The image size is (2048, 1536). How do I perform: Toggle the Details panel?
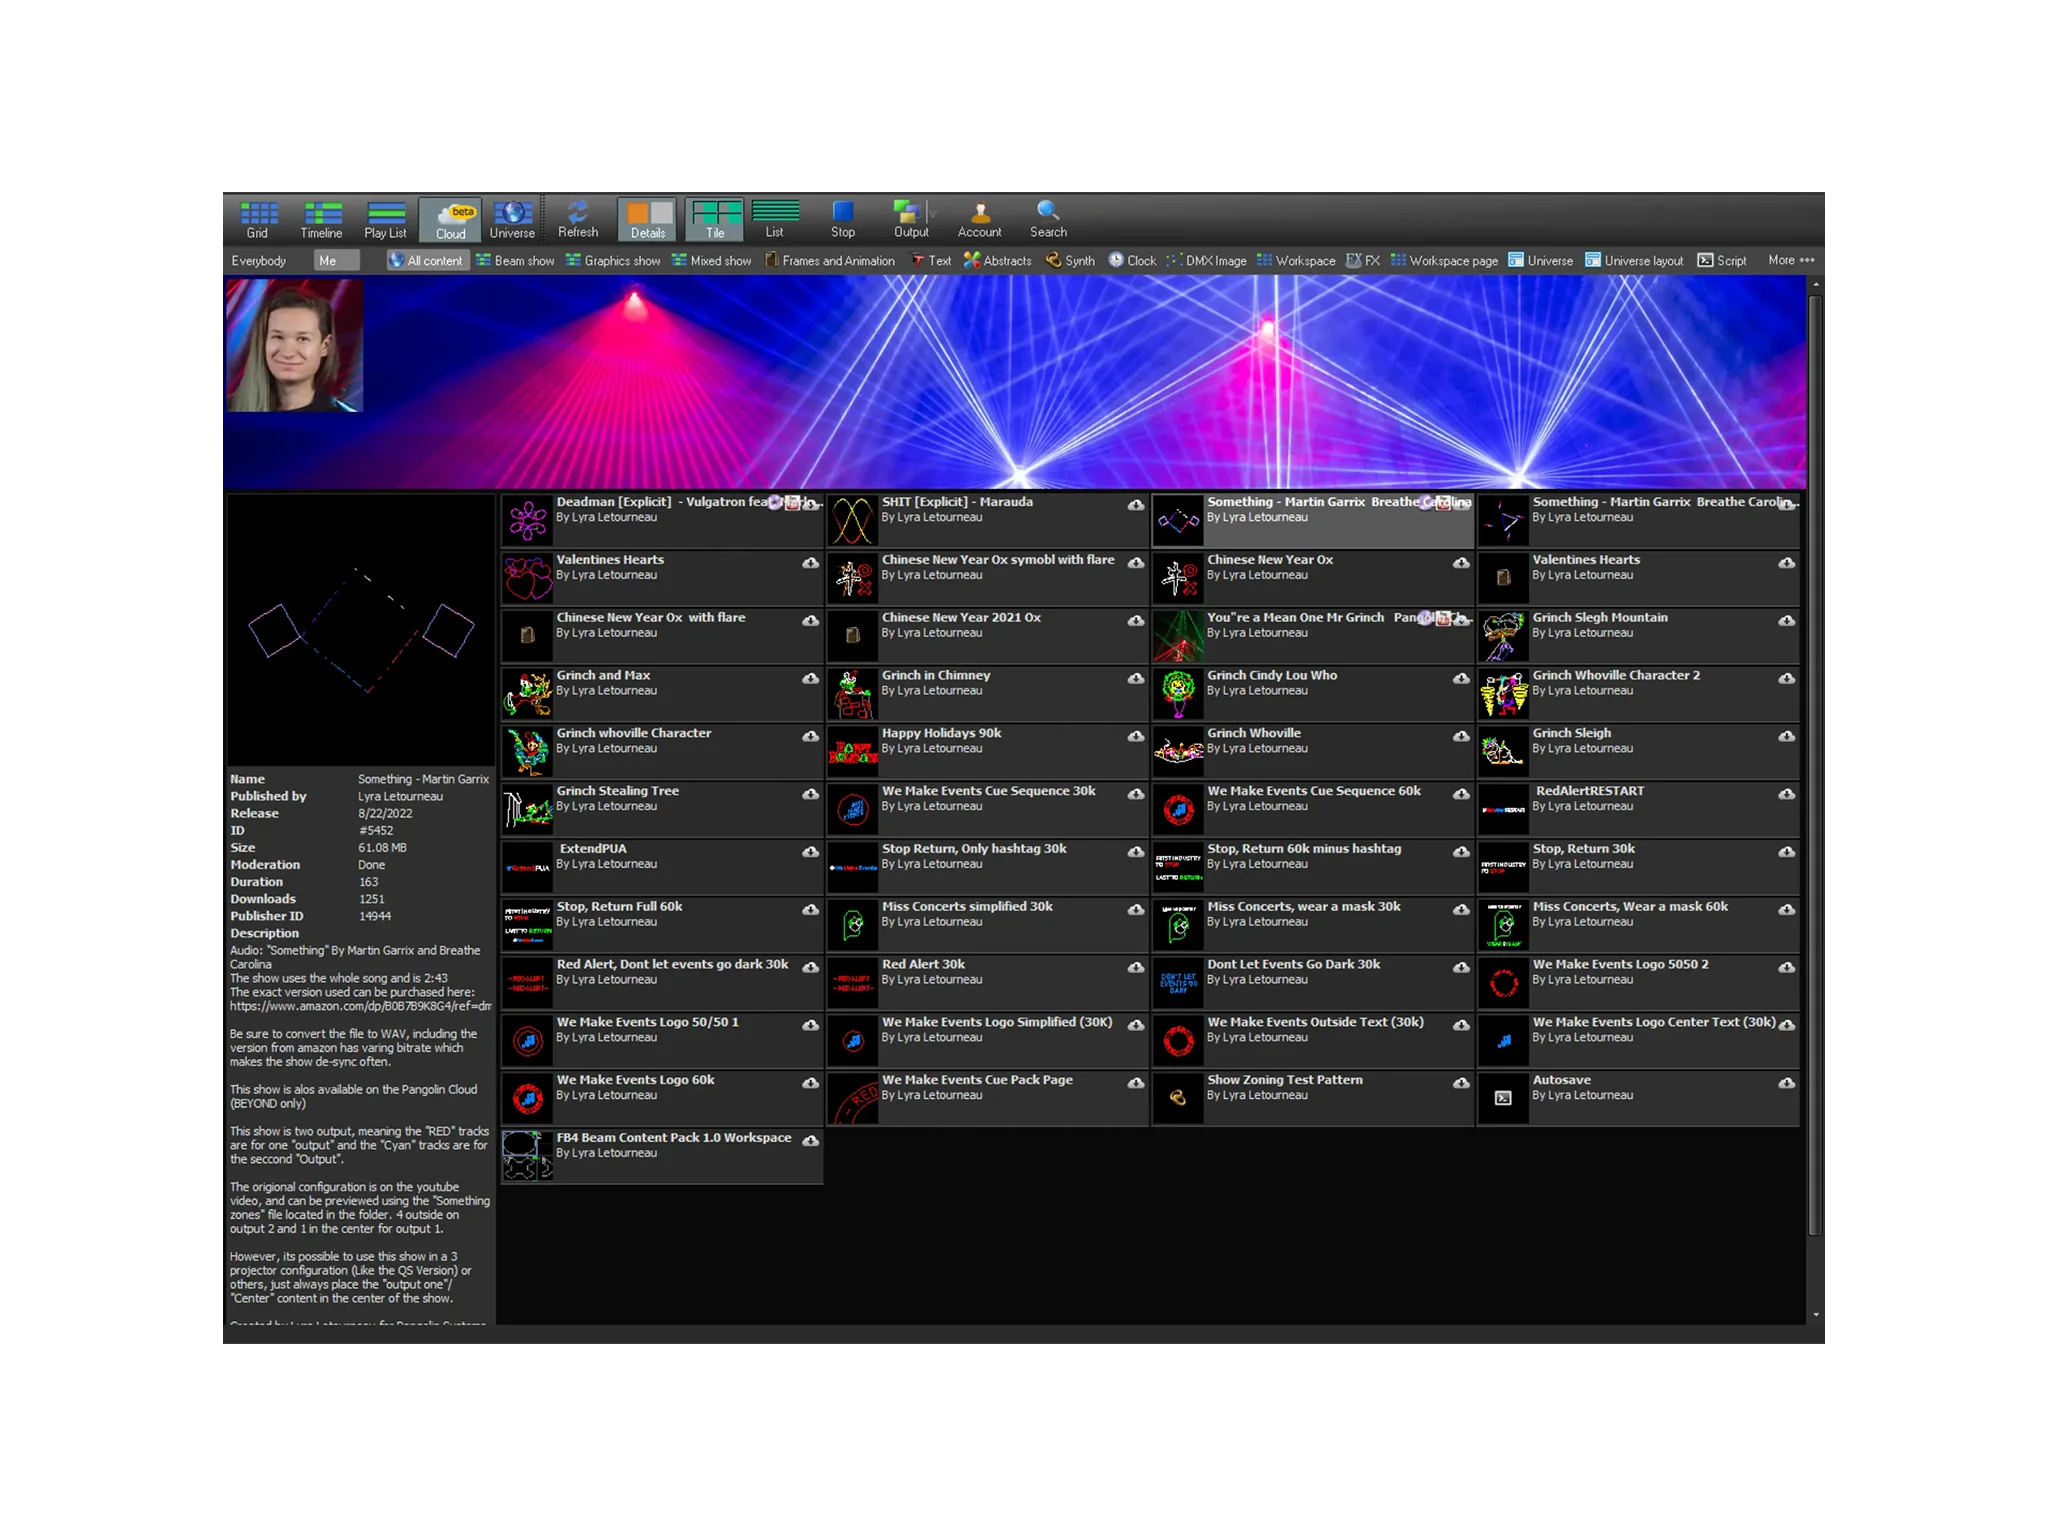coord(647,218)
